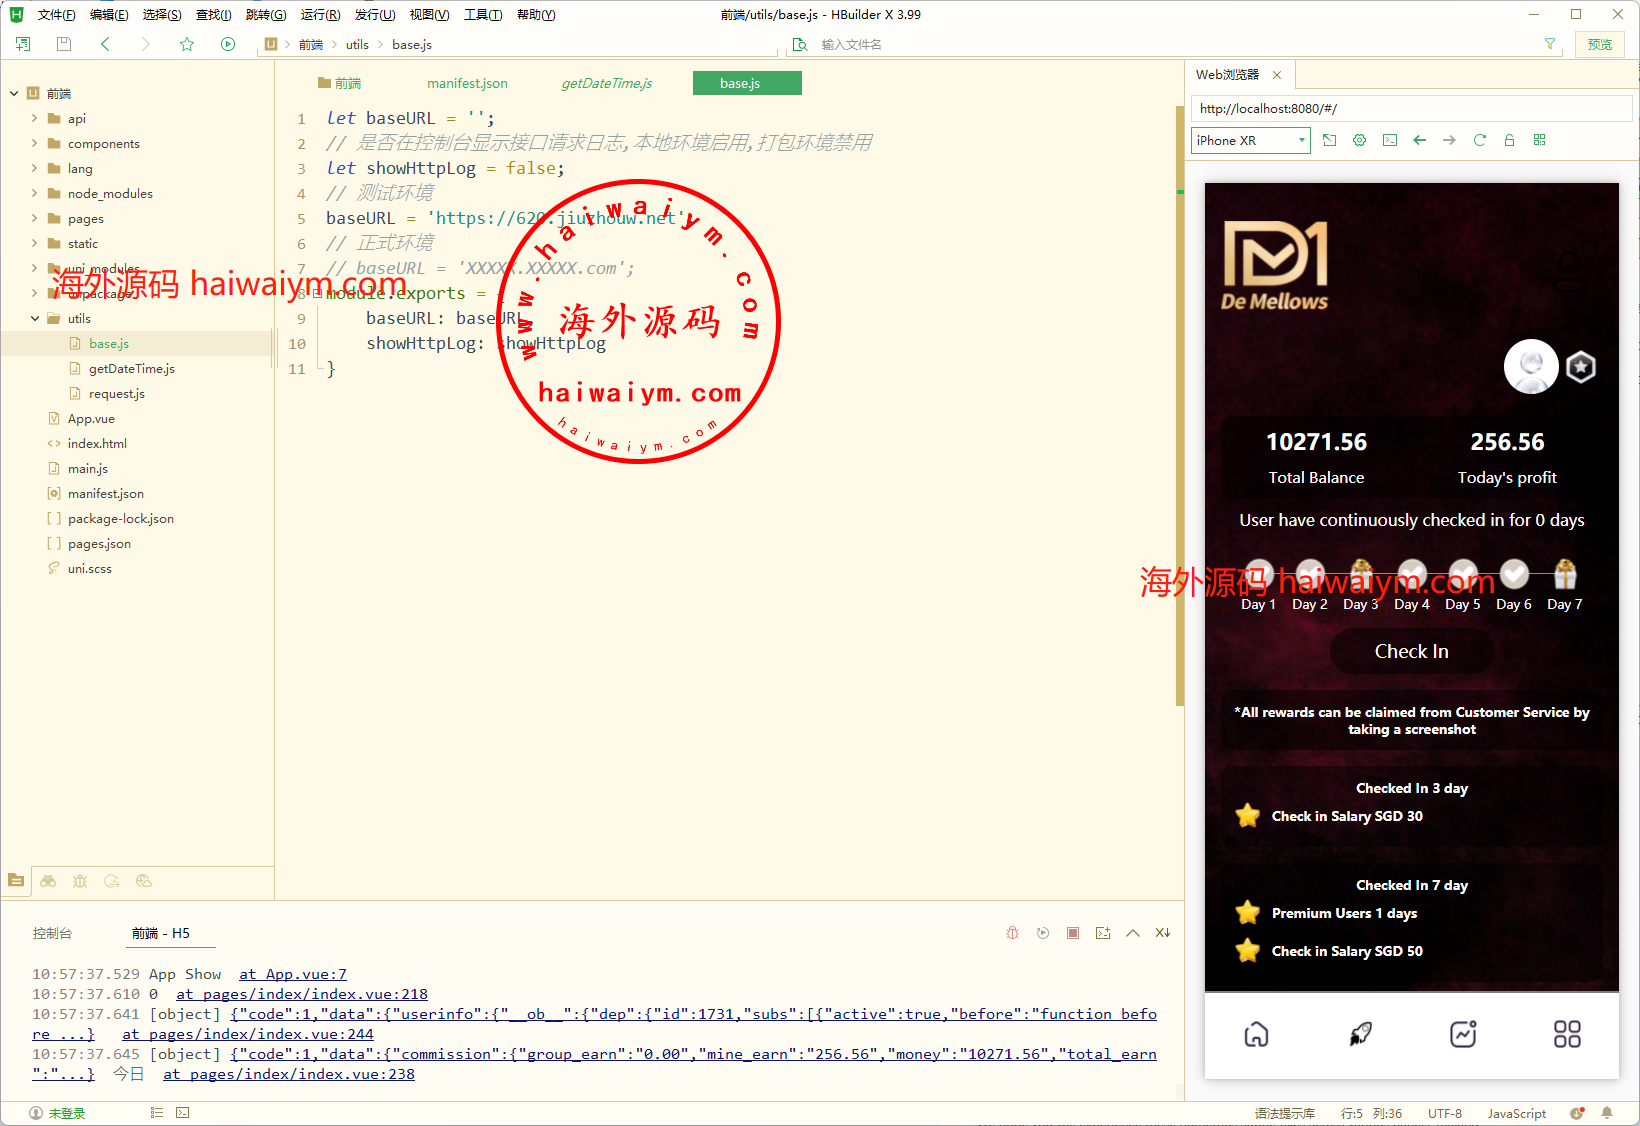Image resolution: width=1640 pixels, height=1126 pixels.
Task: Switch to the manifest.json editor tab
Action: pos(467,83)
